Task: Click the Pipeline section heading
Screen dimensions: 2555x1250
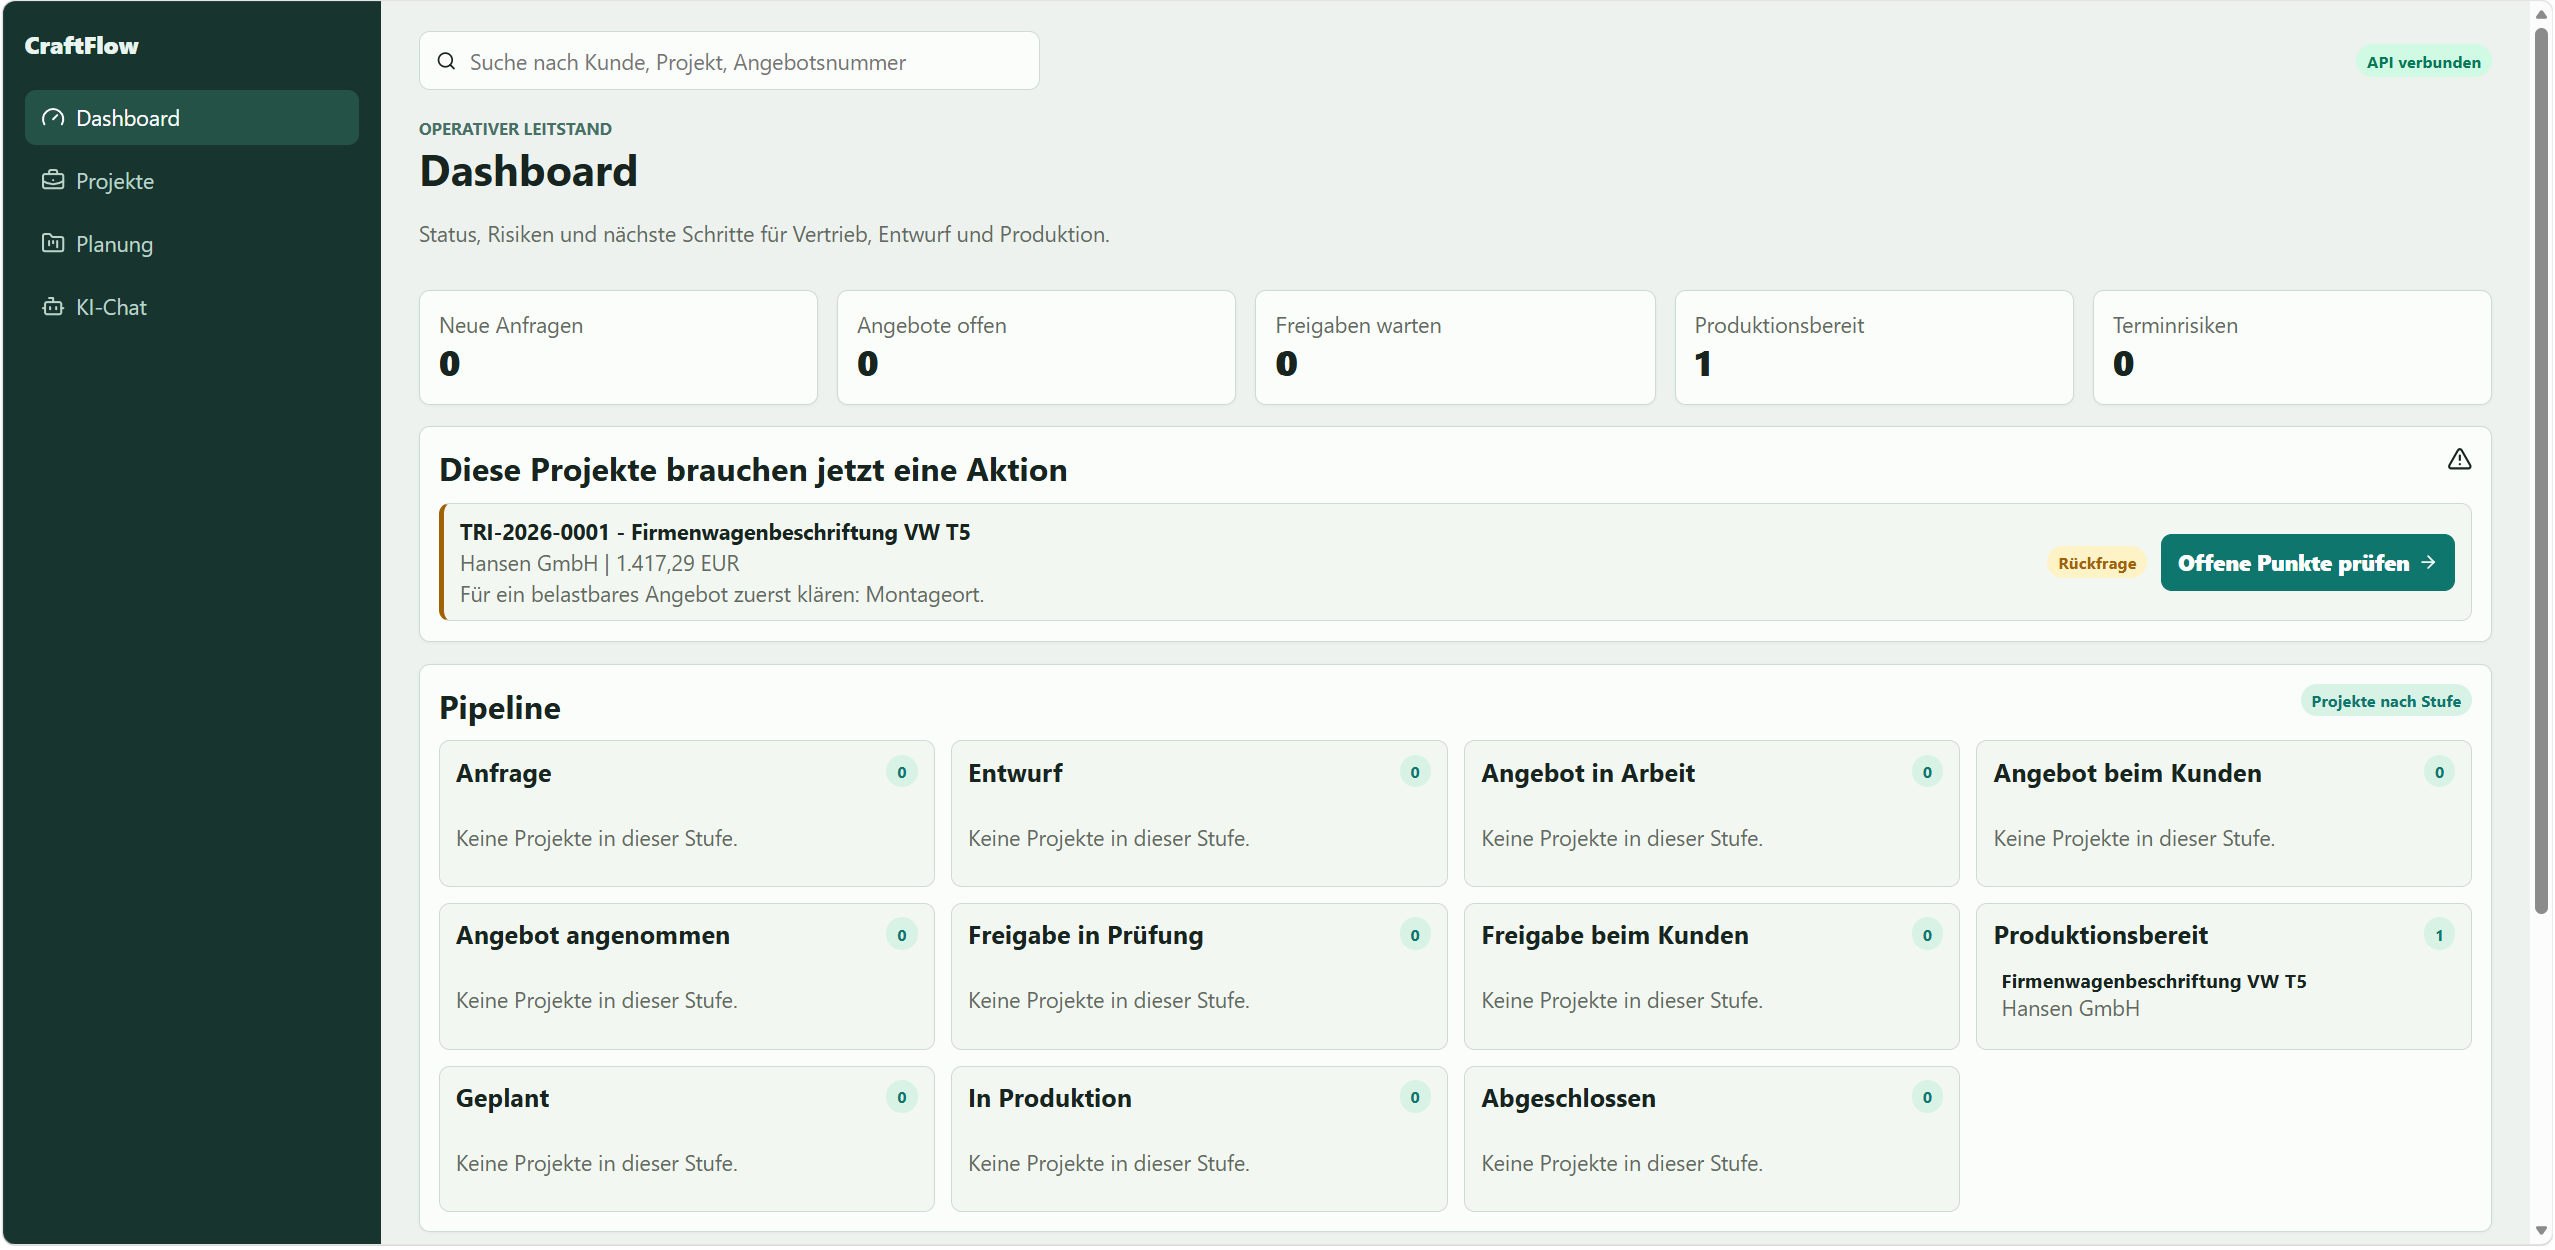Action: pyautogui.click(x=500, y=709)
